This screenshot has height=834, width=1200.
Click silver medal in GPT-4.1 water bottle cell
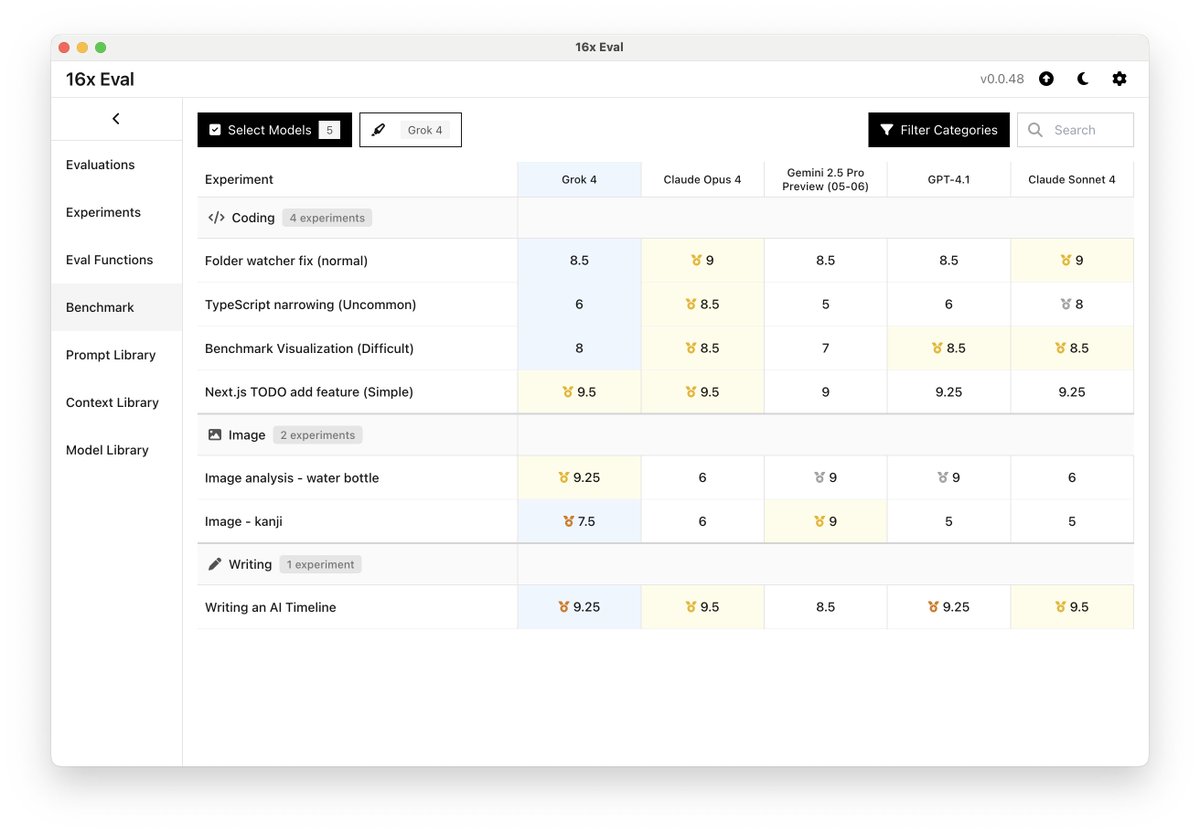pos(942,478)
